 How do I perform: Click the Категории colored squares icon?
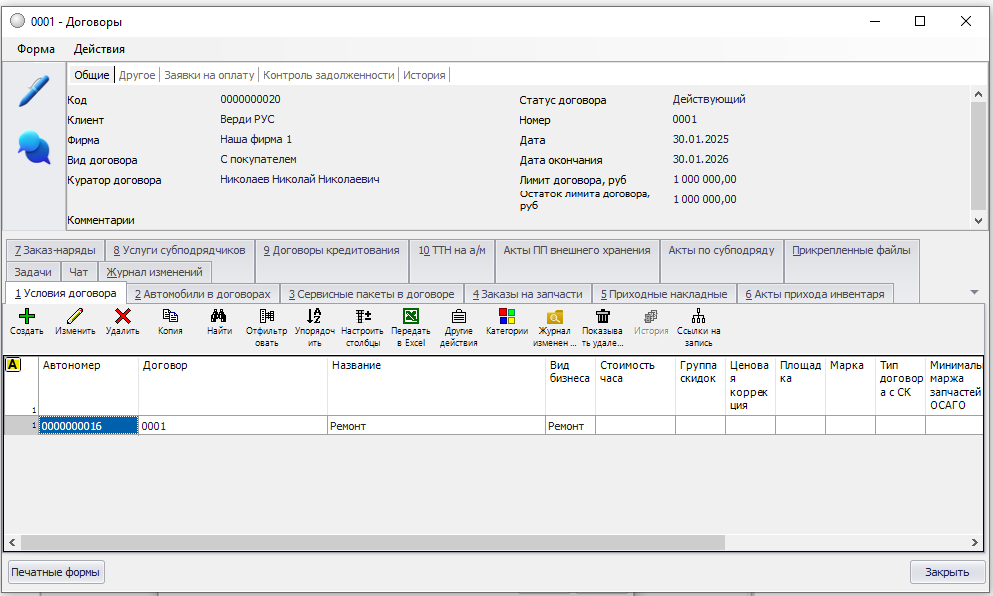506,317
